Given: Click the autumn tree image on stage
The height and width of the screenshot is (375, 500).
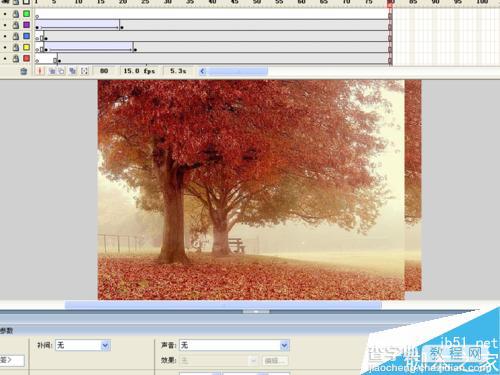Looking at the screenshot, I should [251, 190].
